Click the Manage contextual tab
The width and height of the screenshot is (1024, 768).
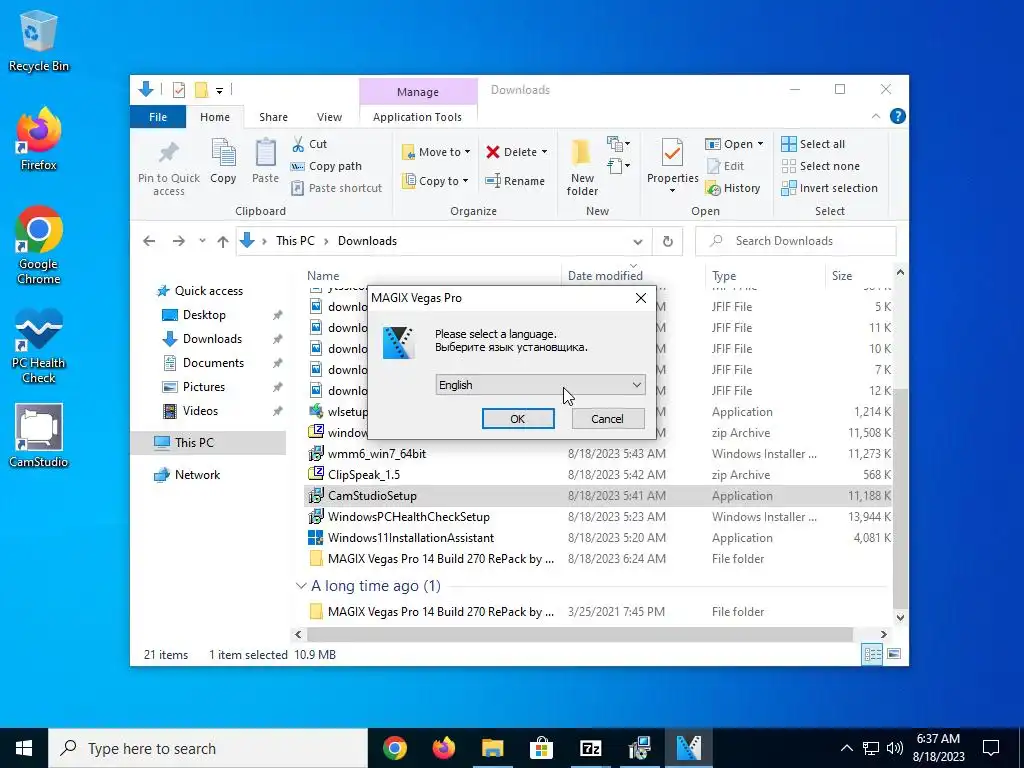pyautogui.click(x=418, y=91)
